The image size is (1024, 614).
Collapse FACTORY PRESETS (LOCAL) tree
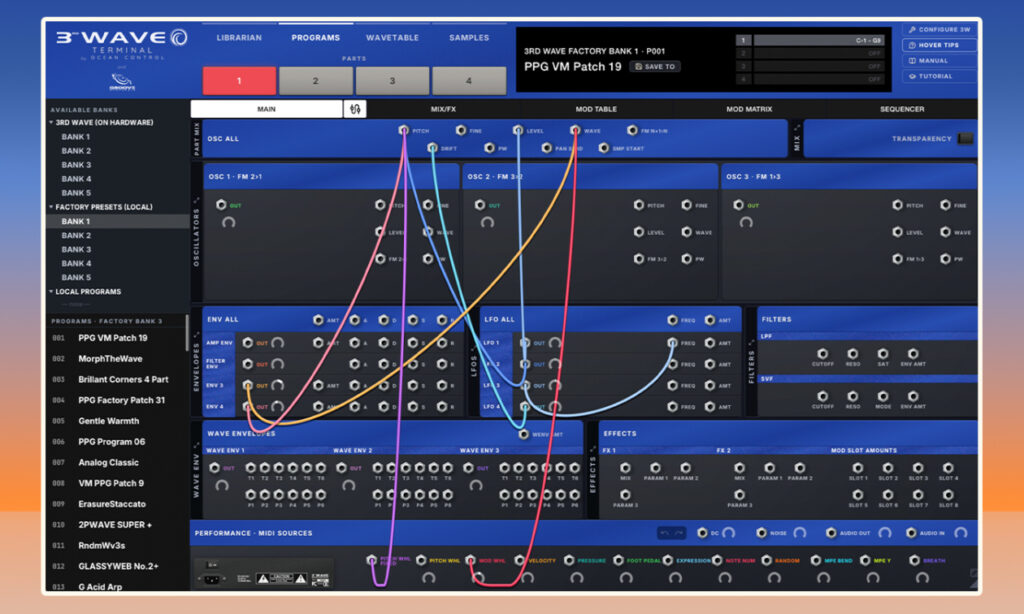(x=51, y=206)
